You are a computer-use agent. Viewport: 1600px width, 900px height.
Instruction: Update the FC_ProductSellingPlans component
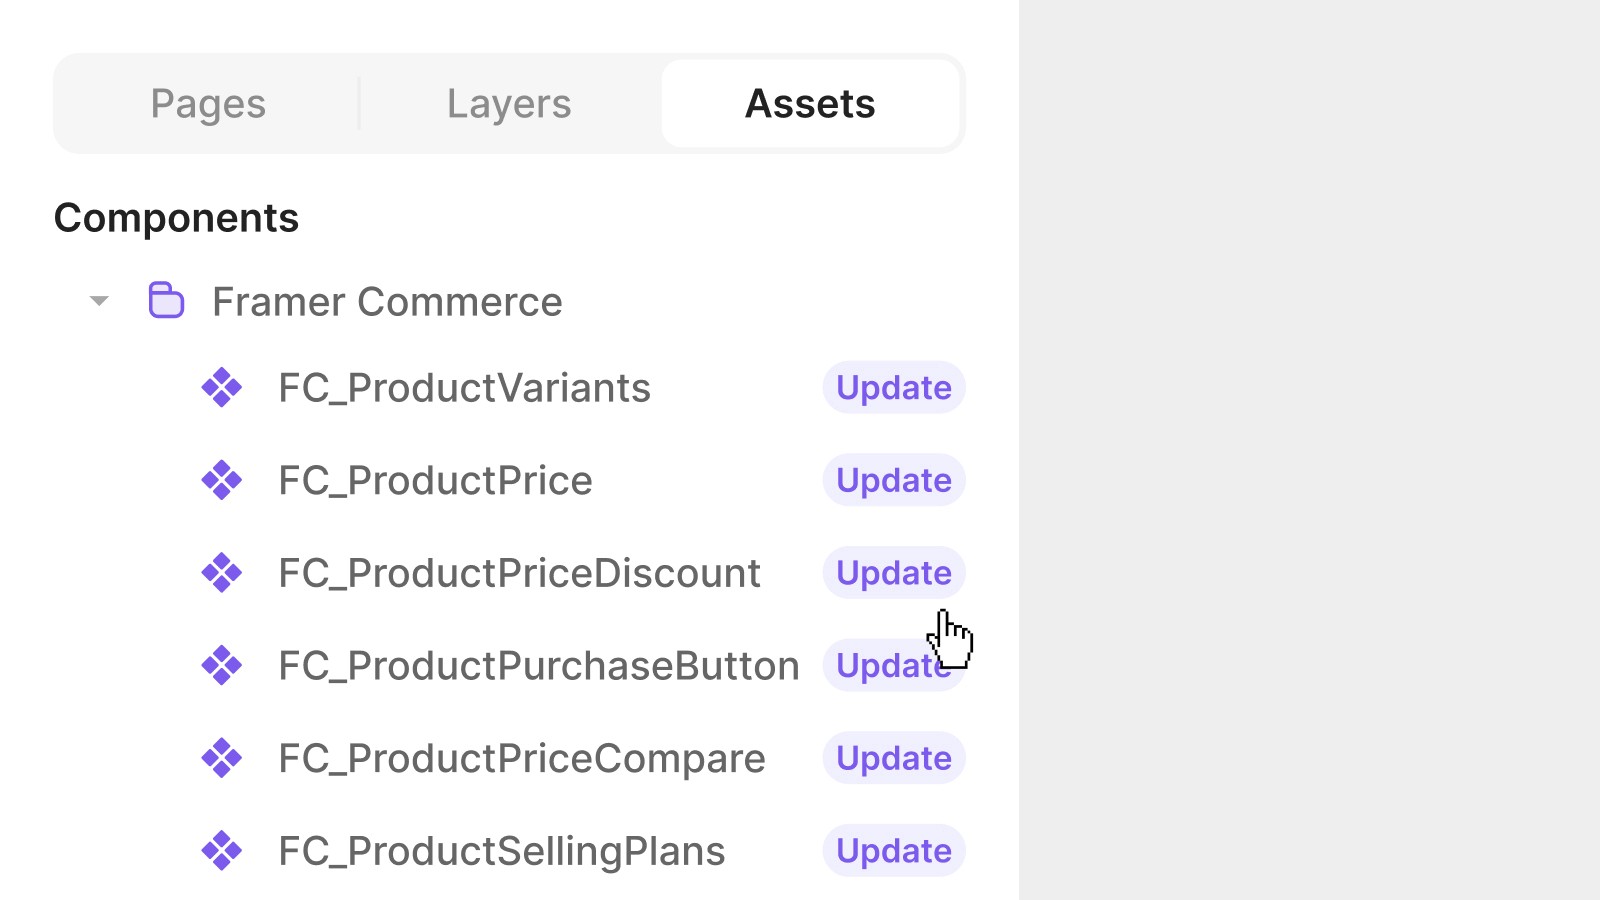(x=893, y=851)
